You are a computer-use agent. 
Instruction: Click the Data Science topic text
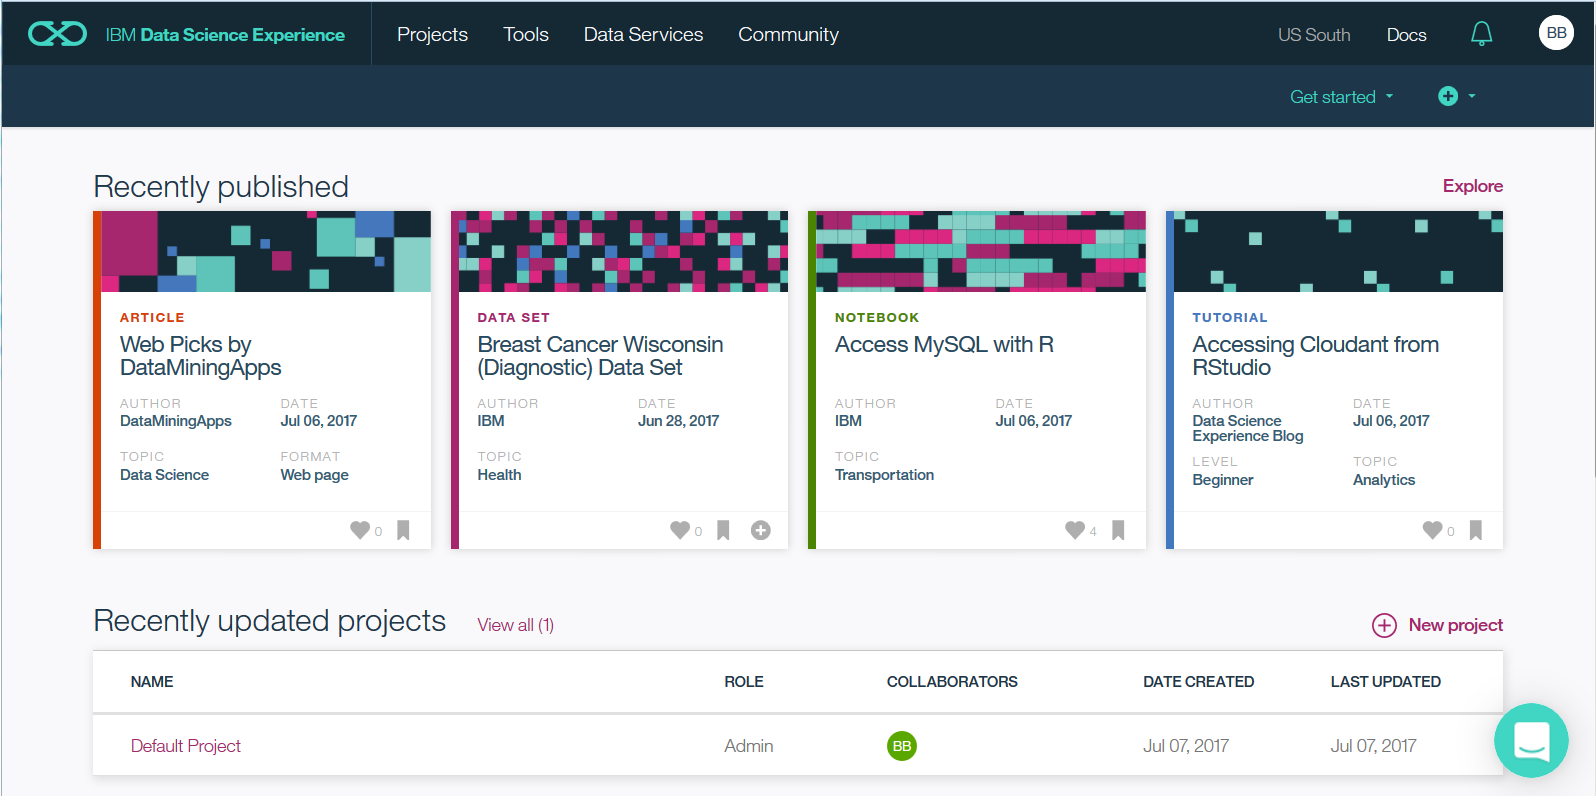[164, 475]
